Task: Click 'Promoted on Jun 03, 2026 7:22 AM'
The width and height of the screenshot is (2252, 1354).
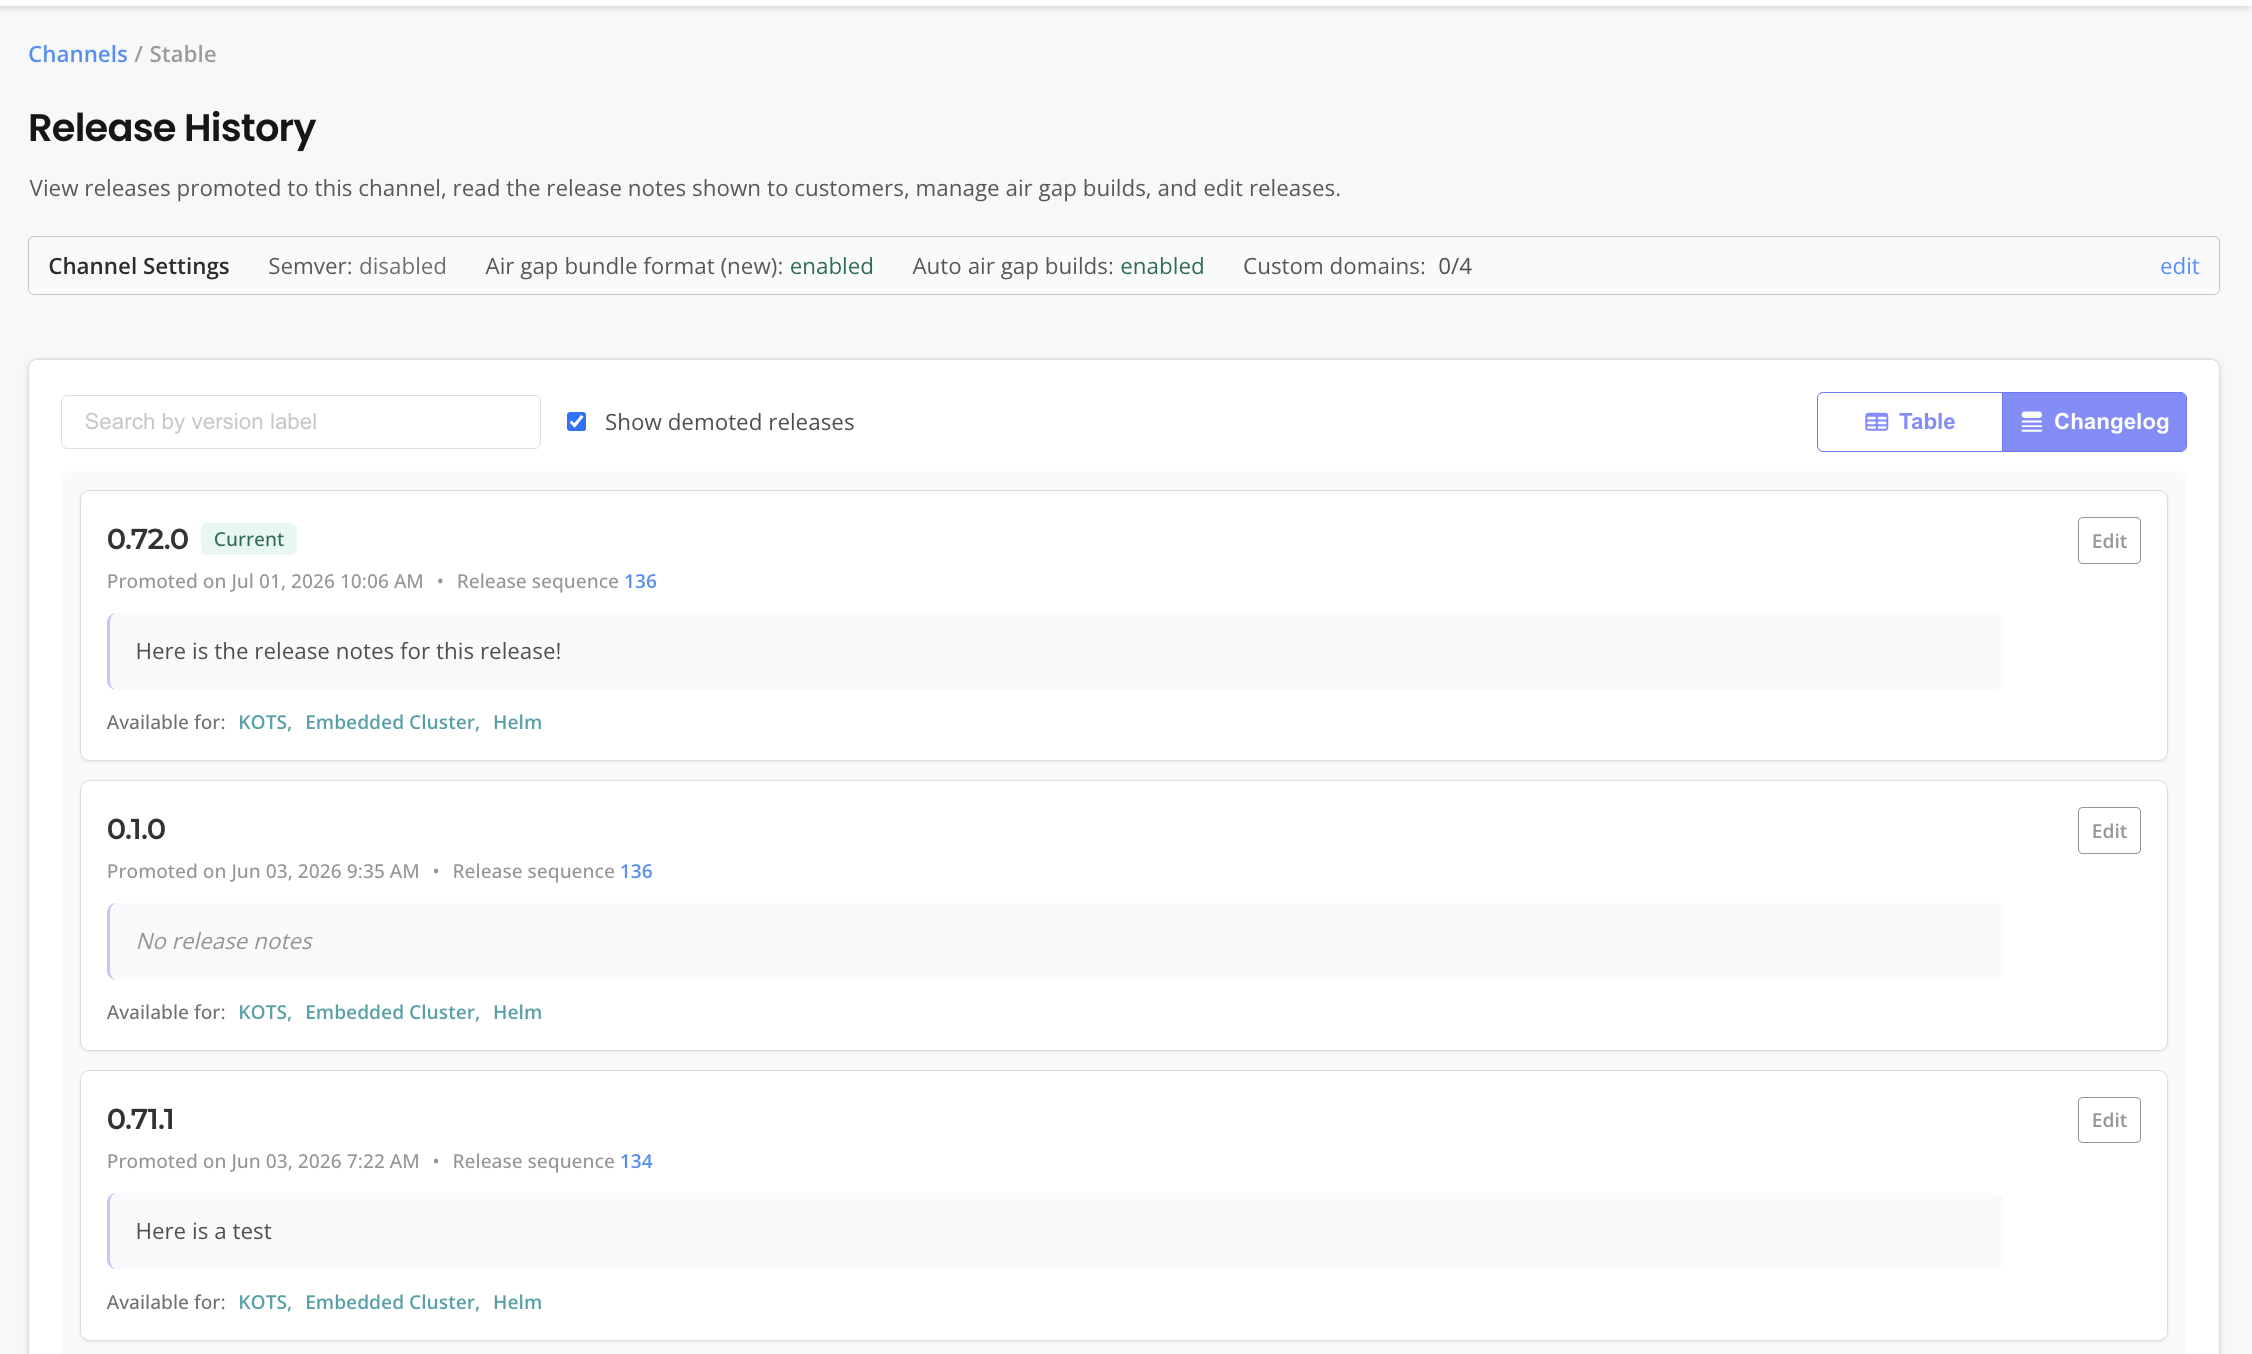Action: (x=263, y=1161)
